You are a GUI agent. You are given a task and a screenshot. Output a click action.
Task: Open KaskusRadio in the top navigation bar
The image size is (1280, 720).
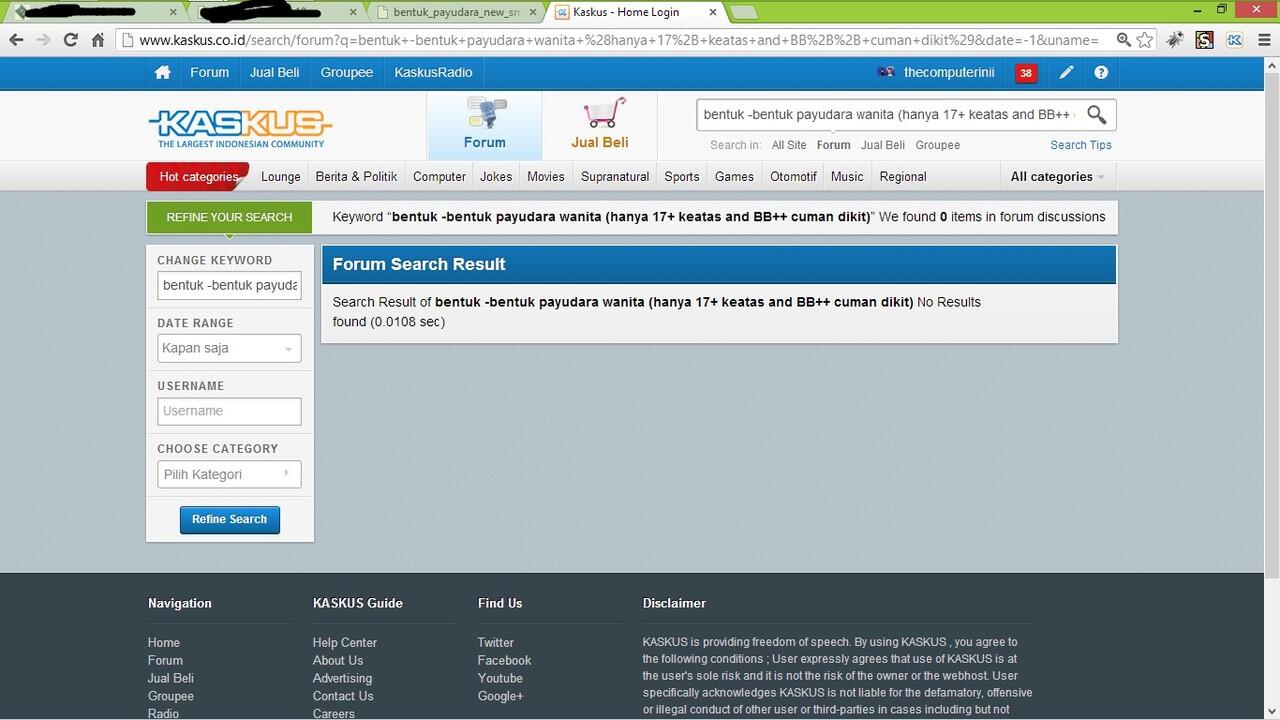[433, 73]
